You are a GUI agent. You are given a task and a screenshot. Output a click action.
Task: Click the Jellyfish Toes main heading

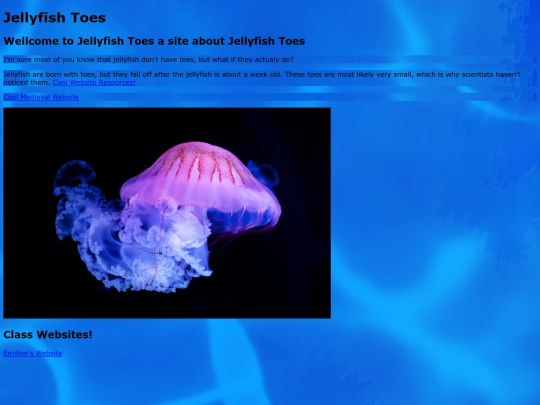click(x=54, y=18)
